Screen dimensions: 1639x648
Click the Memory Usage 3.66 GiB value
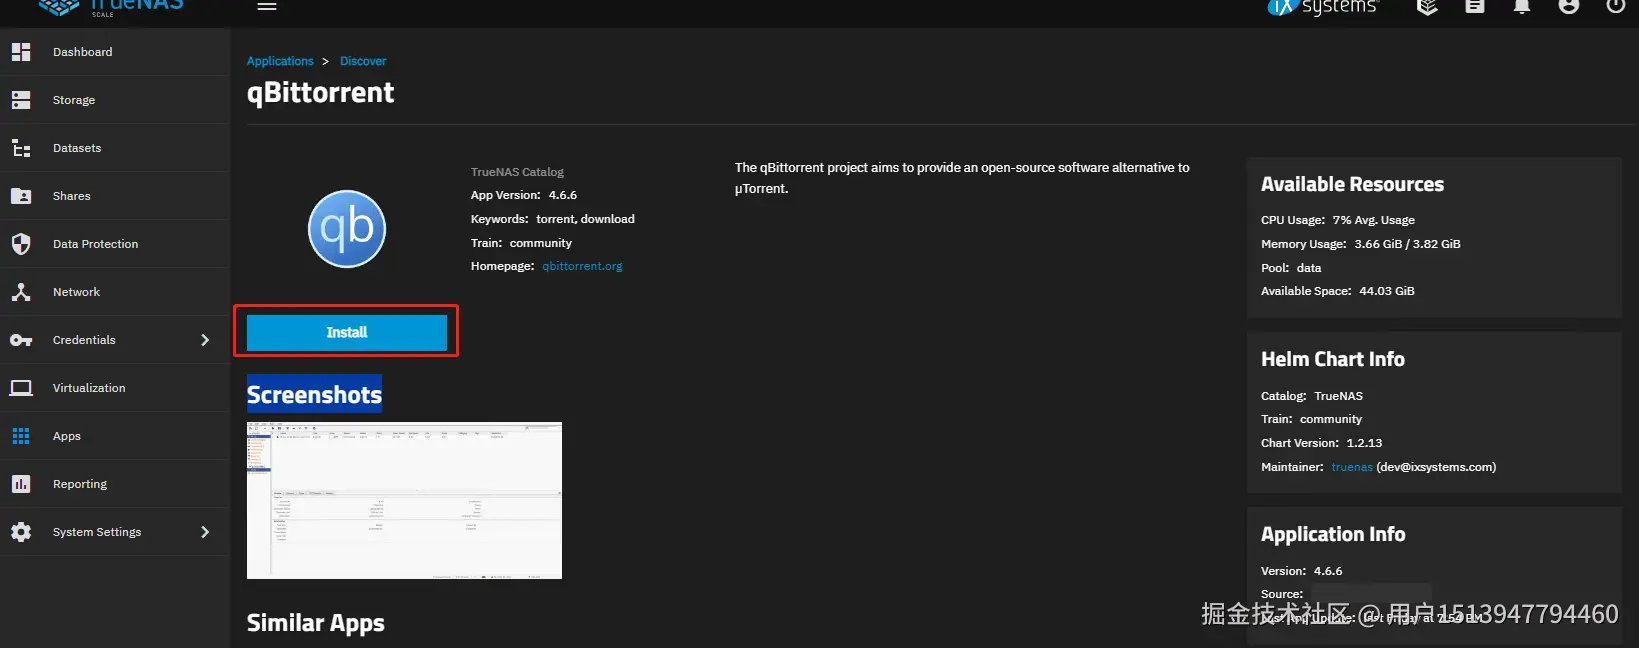1407,244
